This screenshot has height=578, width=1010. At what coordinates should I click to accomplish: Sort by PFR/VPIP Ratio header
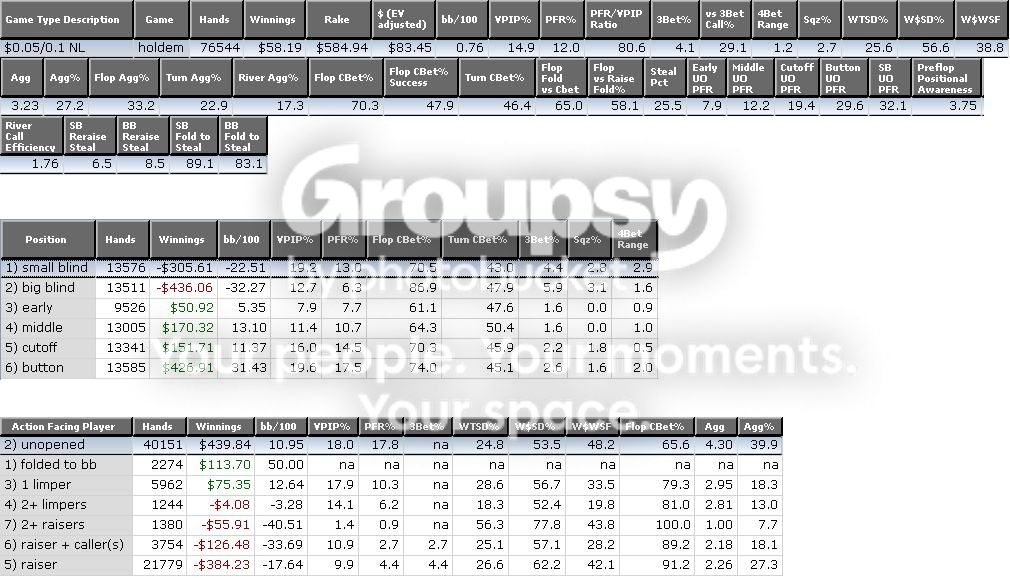tap(617, 19)
